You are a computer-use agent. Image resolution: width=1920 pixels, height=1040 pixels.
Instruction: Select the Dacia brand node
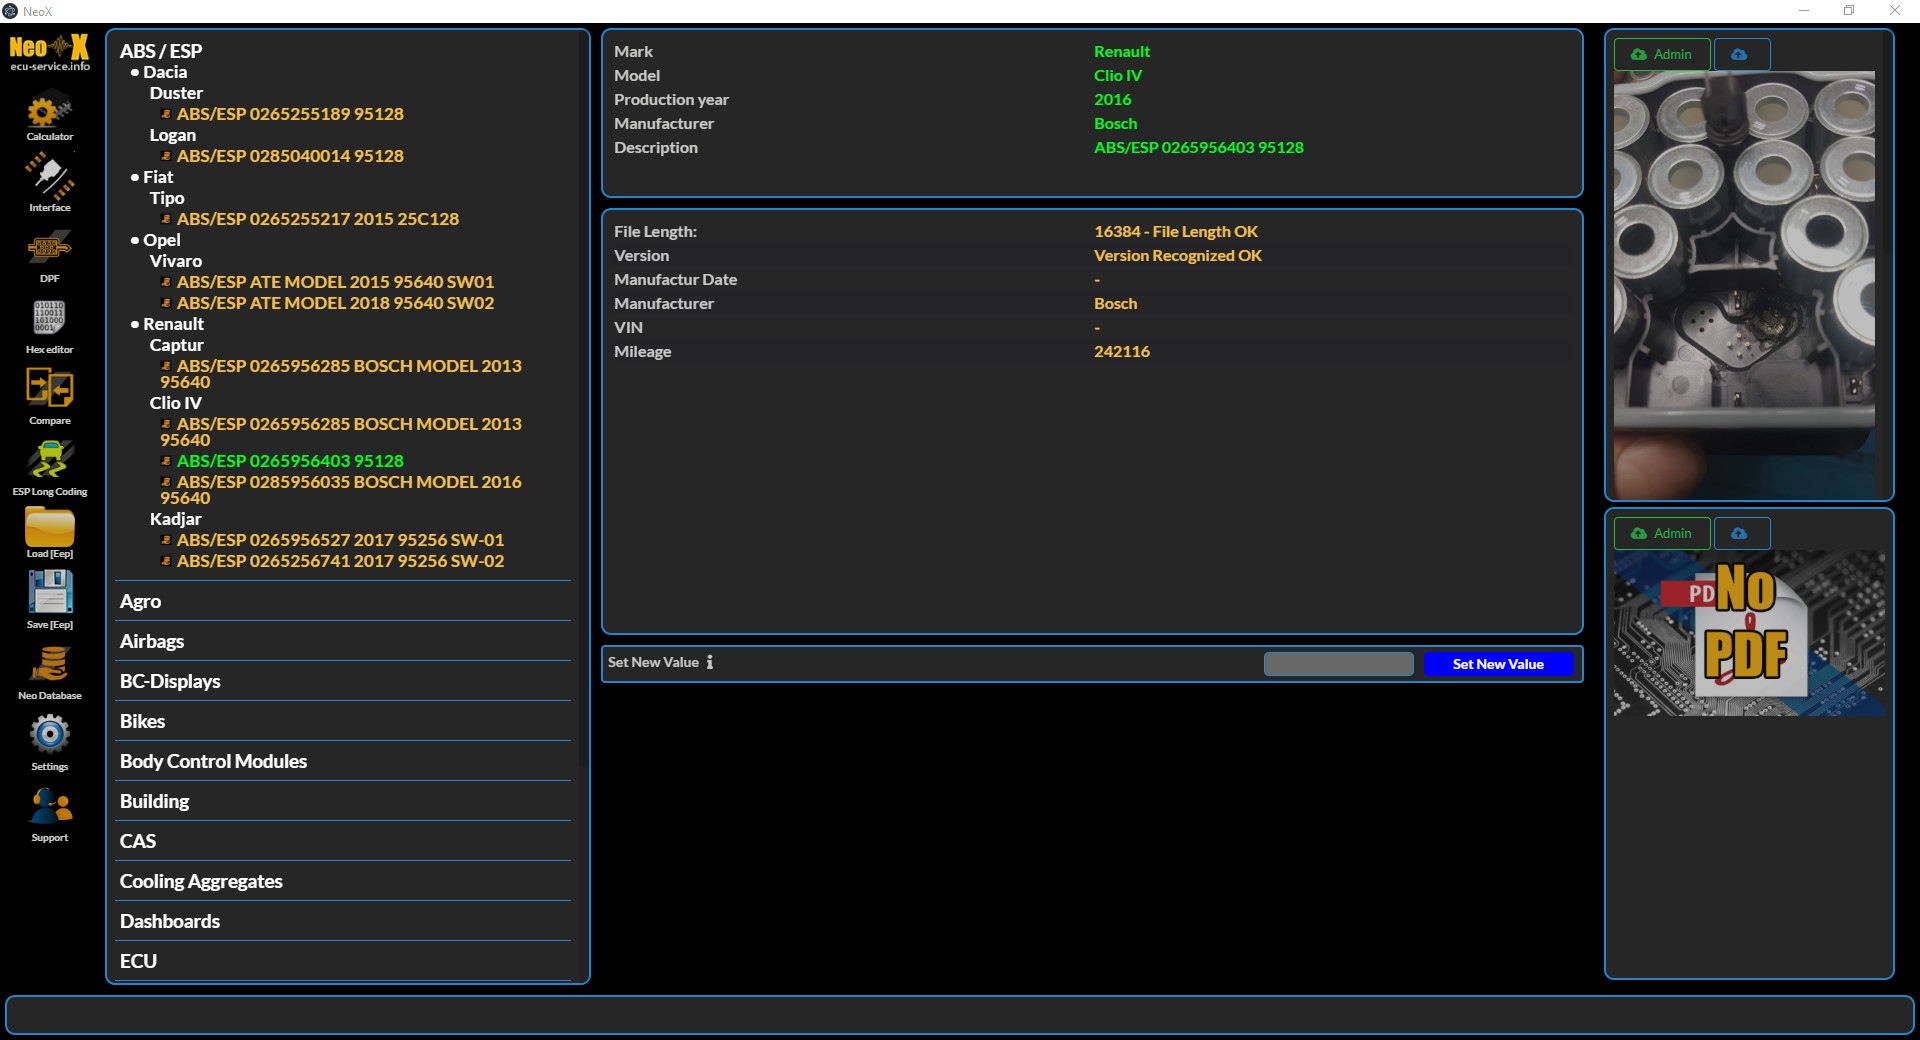coord(165,72)
